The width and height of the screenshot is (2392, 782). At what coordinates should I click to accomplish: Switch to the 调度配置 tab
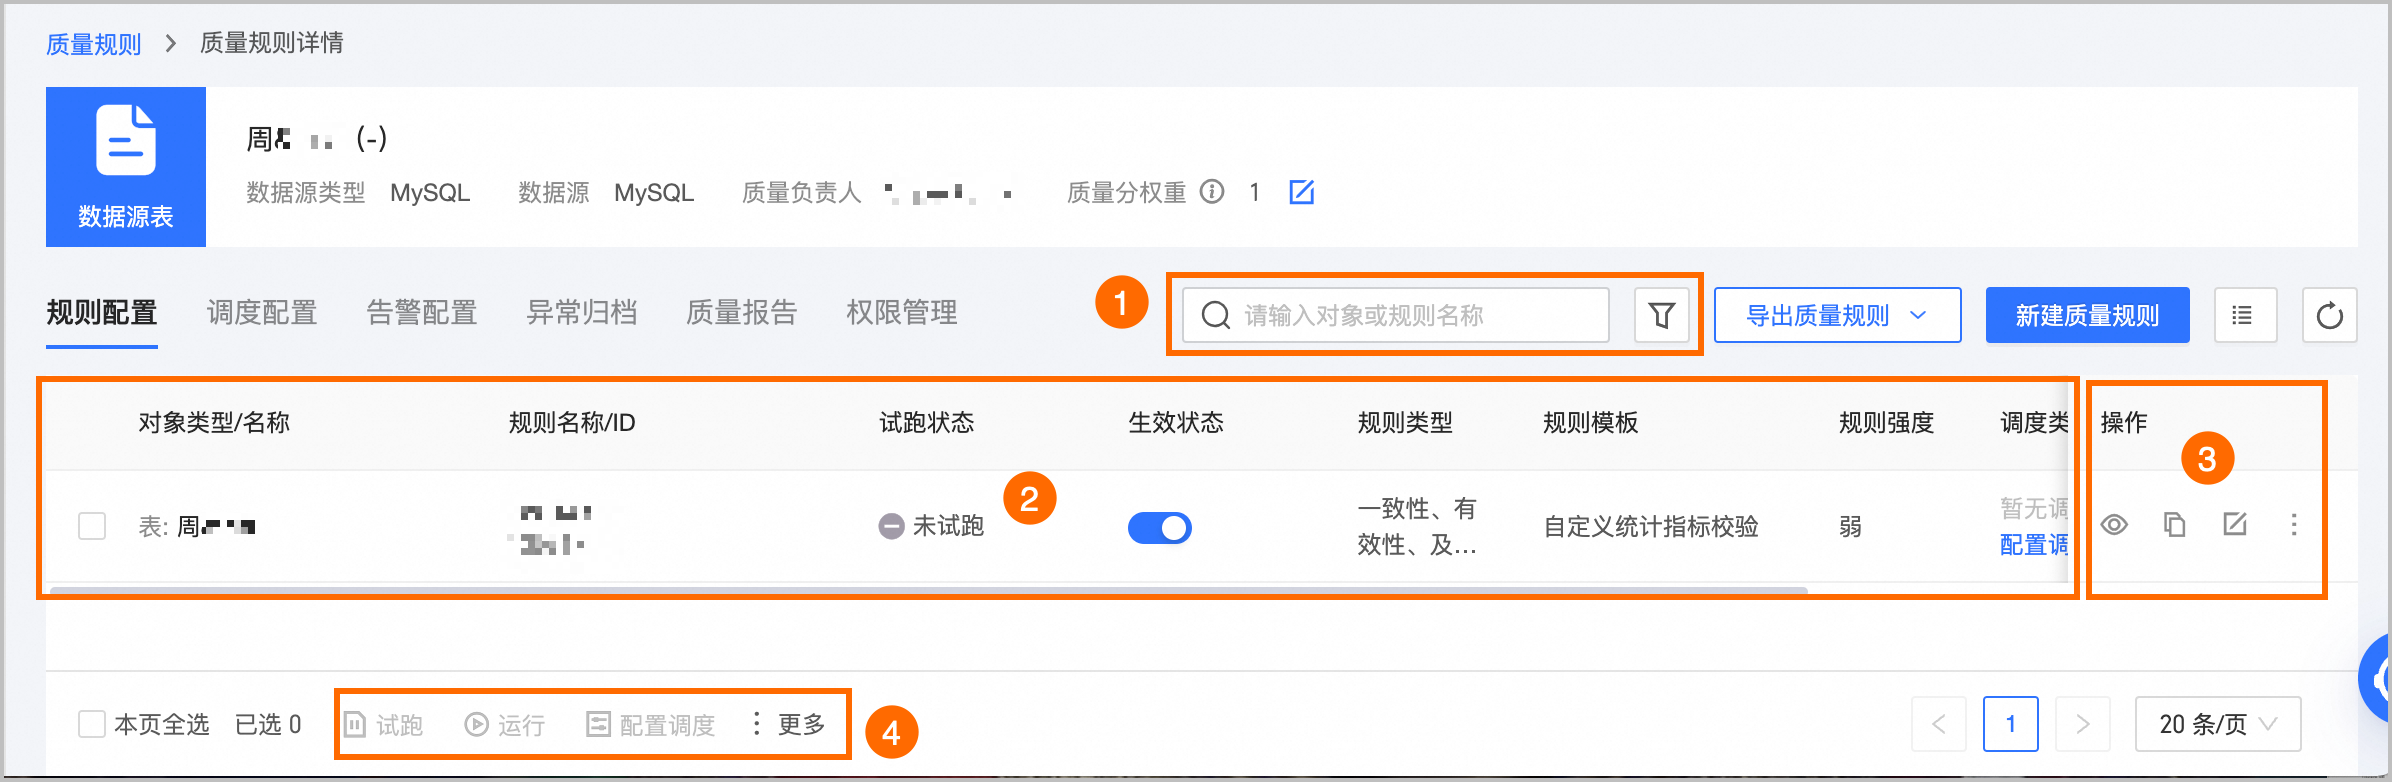click(x=261, y=313)
